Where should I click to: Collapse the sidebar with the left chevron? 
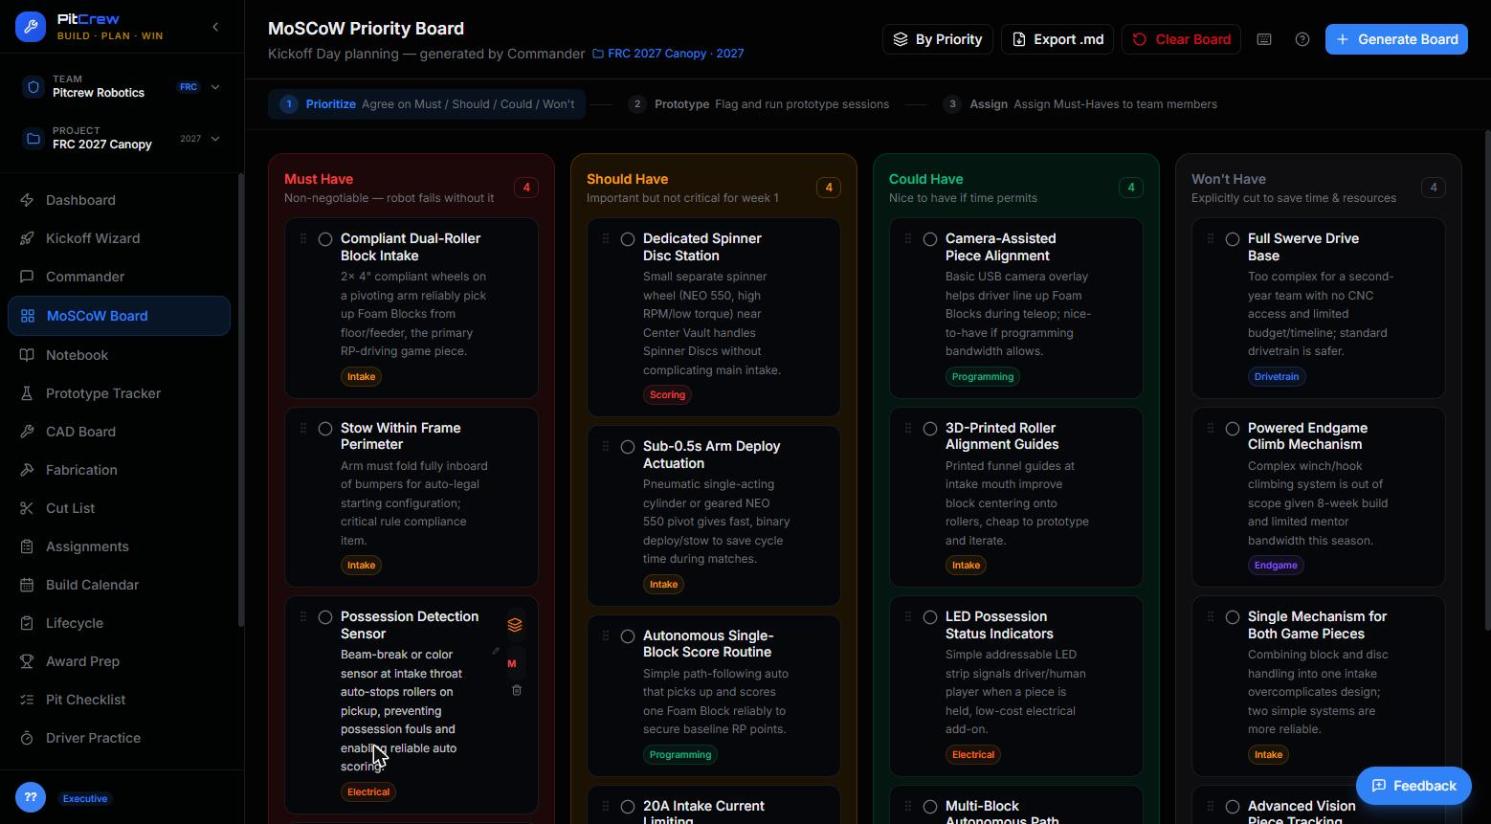(x=215, y=27)
